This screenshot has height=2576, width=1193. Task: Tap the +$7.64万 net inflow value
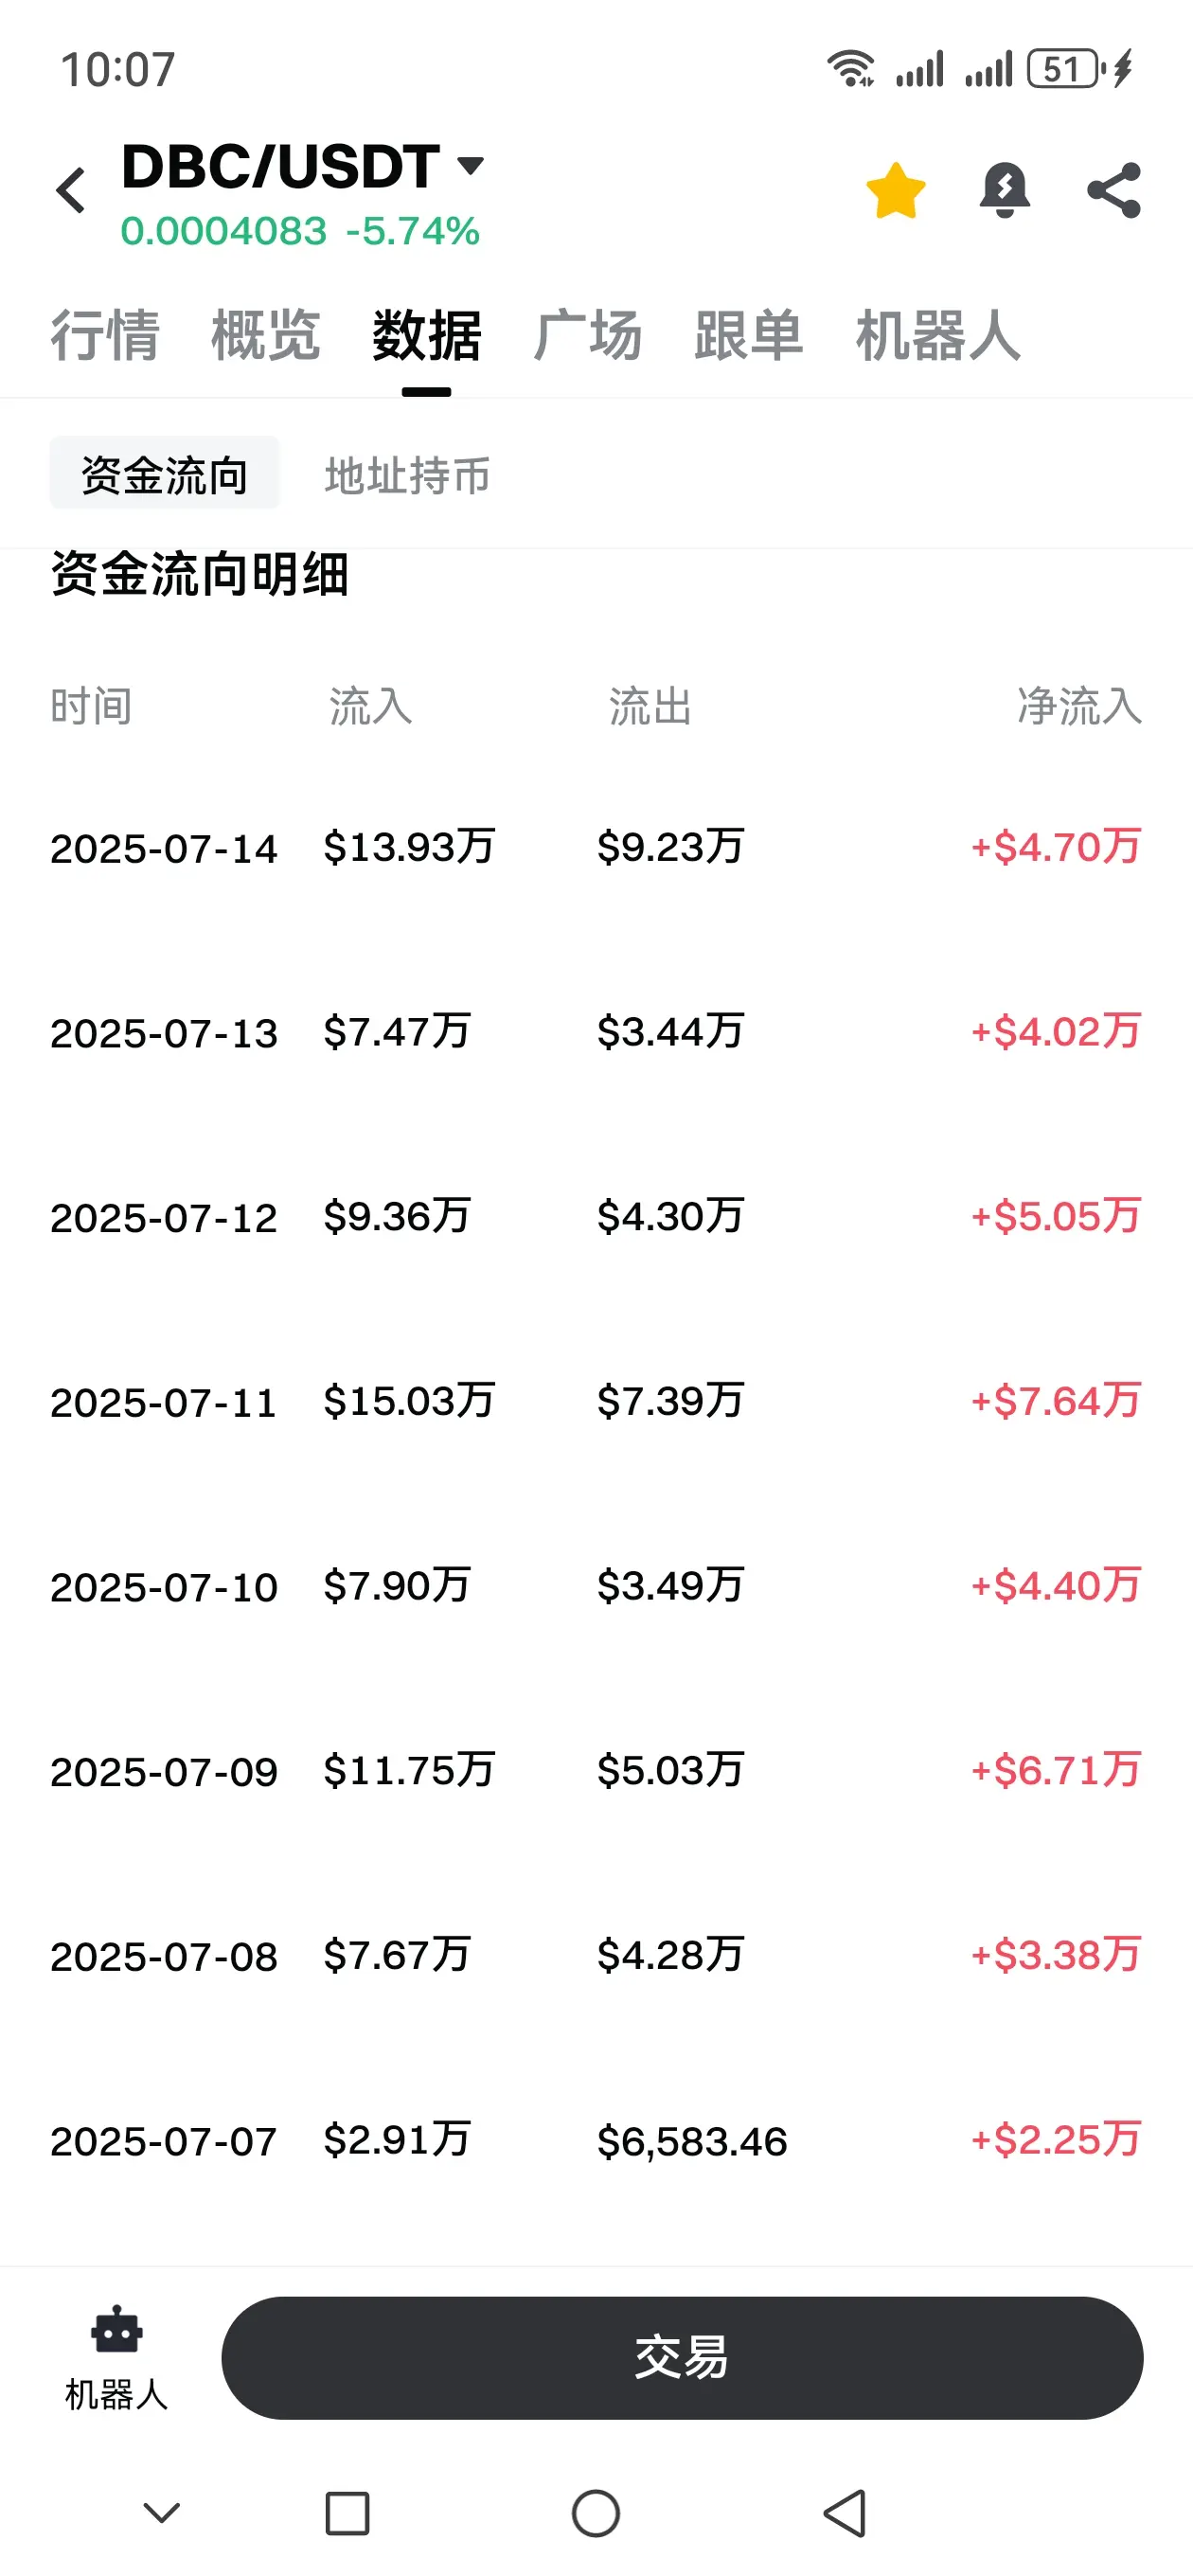pos(1056,1401)
